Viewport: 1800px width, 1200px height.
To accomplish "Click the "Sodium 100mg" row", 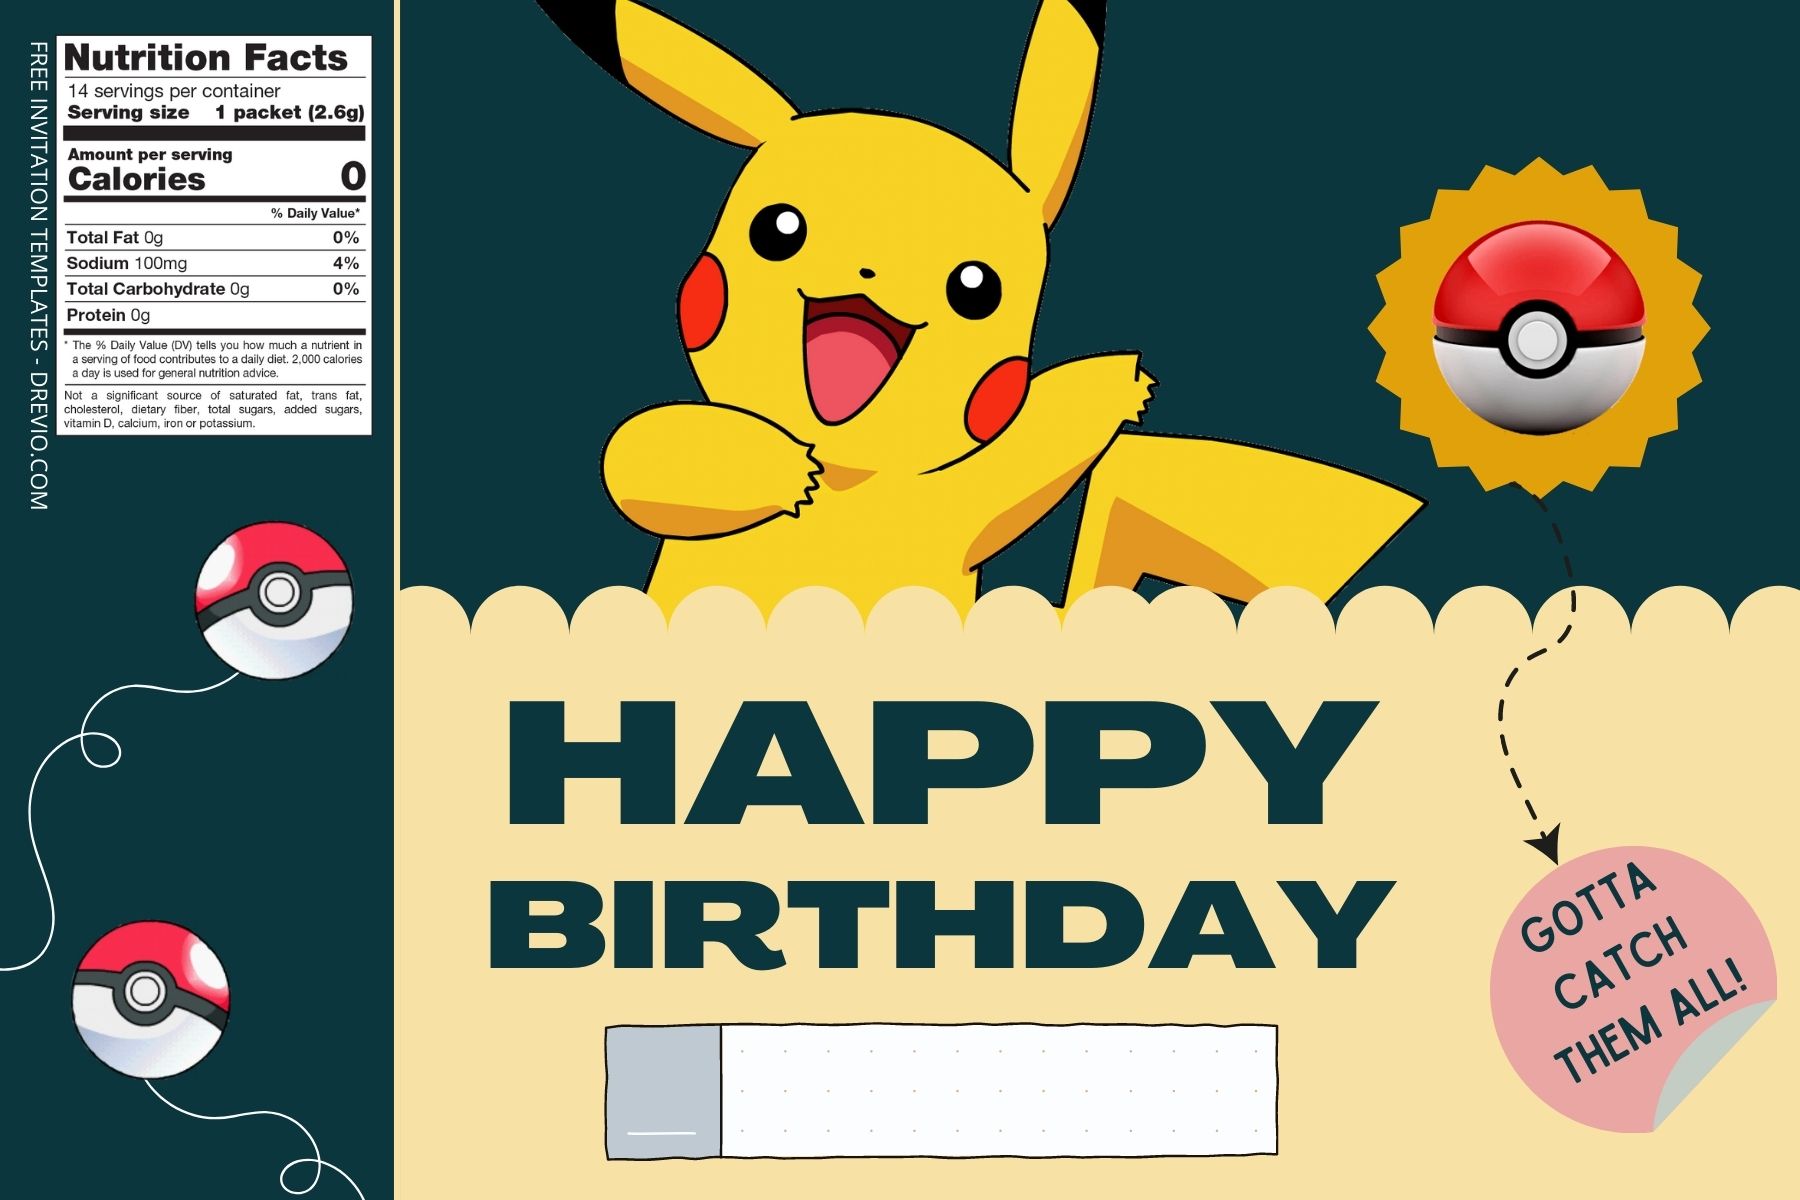I will pos(215,263).
